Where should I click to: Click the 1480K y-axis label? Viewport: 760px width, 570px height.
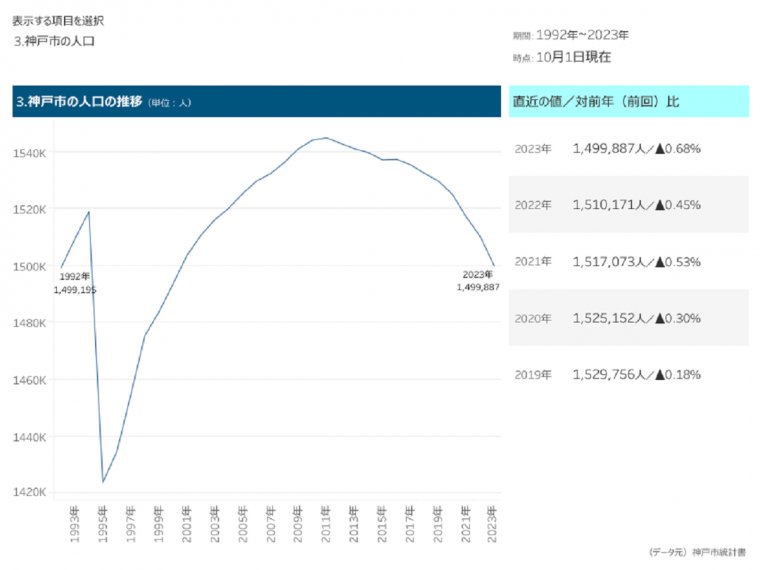click(30, 323)
